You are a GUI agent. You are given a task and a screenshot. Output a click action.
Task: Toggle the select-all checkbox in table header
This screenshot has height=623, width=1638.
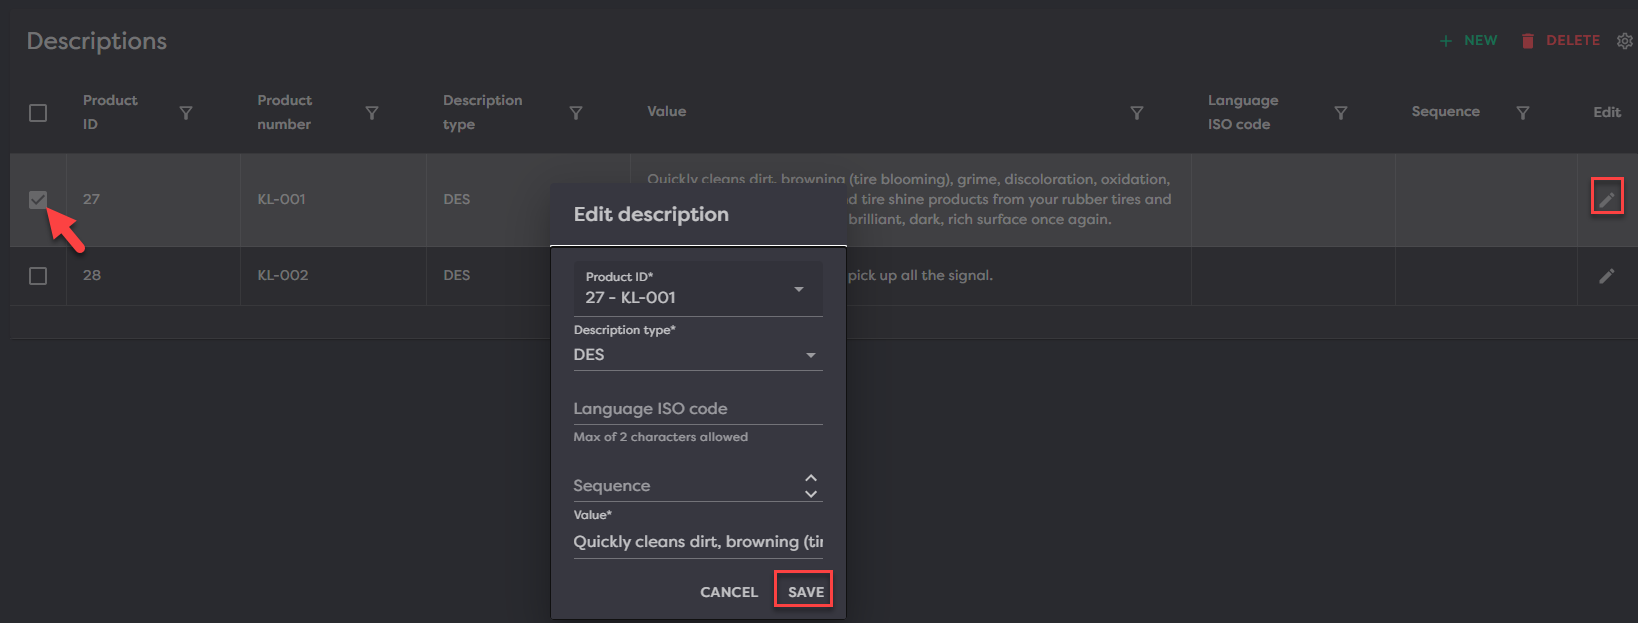pyautogui.click(x=38, y=113)
